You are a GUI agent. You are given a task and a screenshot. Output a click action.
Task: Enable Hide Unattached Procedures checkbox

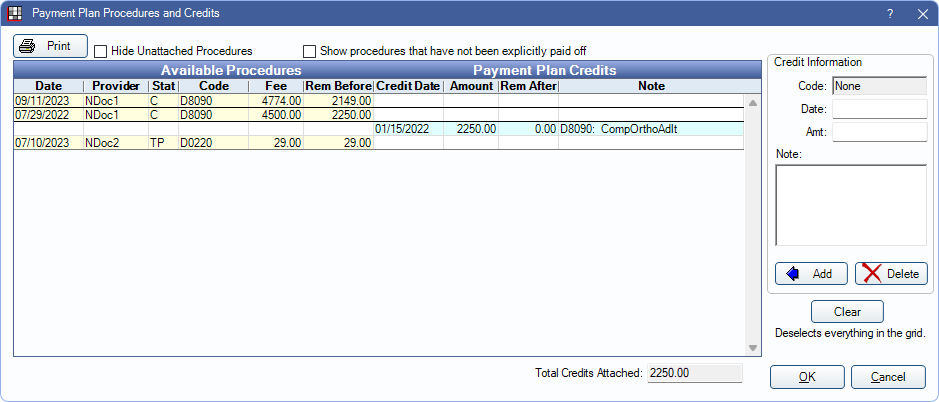click(x=100, y=51)
